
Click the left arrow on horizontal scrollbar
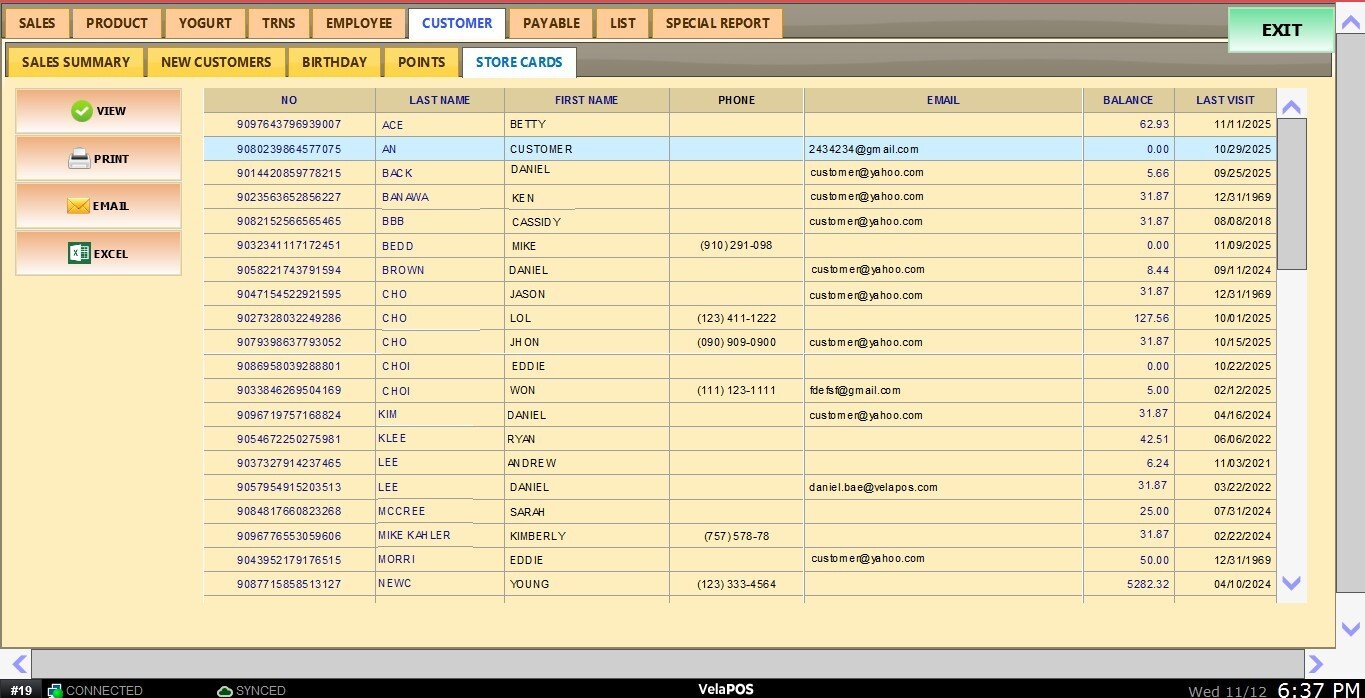(x=17, y=663)
